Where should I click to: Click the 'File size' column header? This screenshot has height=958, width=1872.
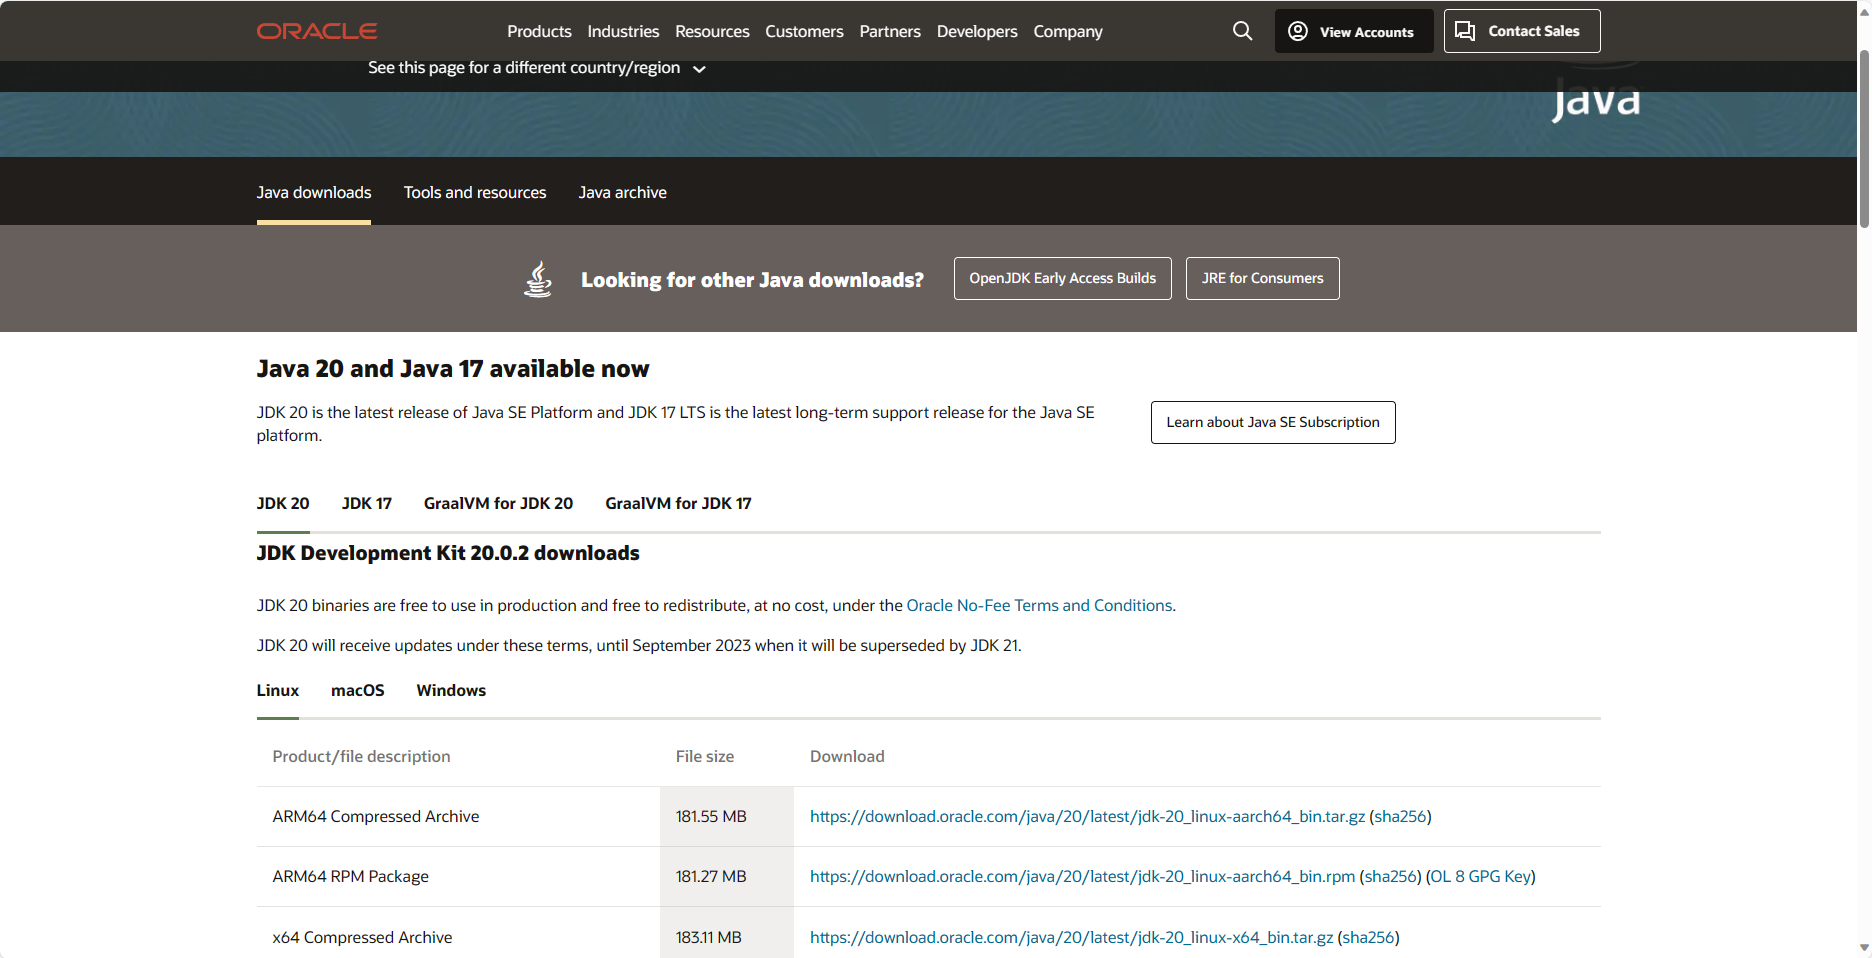tap(705, 756)
